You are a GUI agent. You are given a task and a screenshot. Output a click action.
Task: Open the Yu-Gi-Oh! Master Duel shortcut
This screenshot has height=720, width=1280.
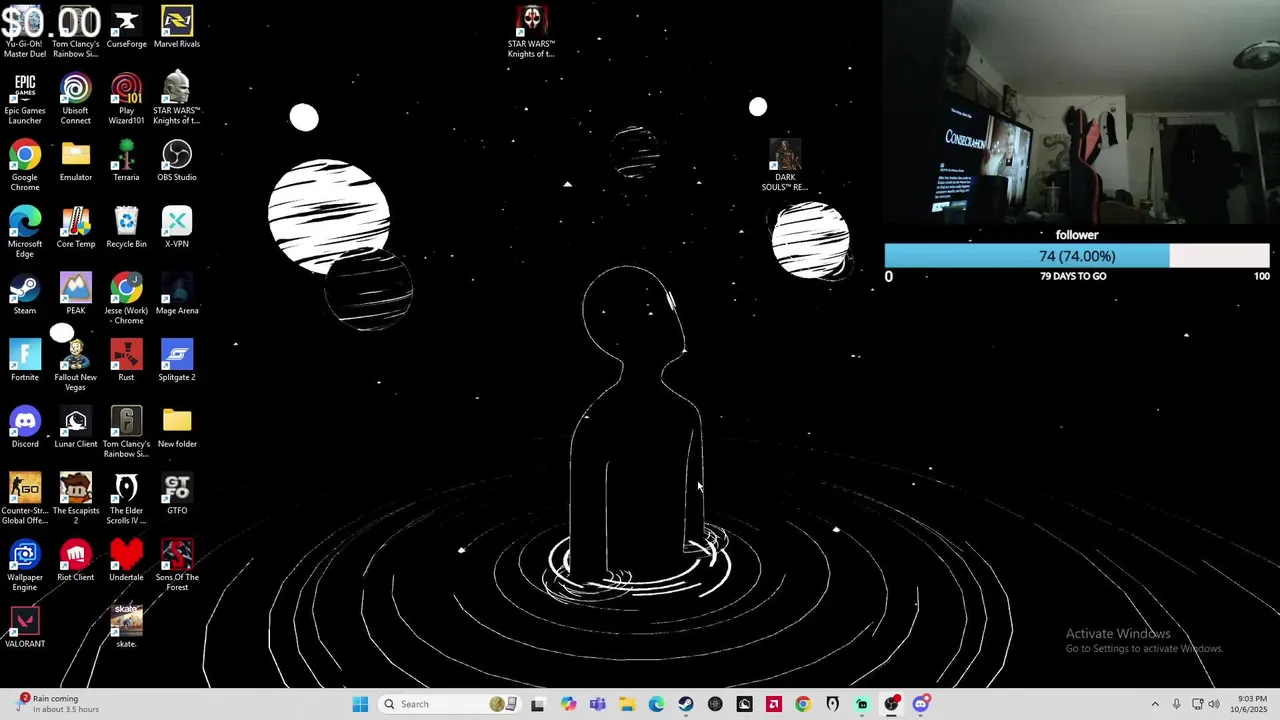coord(25,30)
